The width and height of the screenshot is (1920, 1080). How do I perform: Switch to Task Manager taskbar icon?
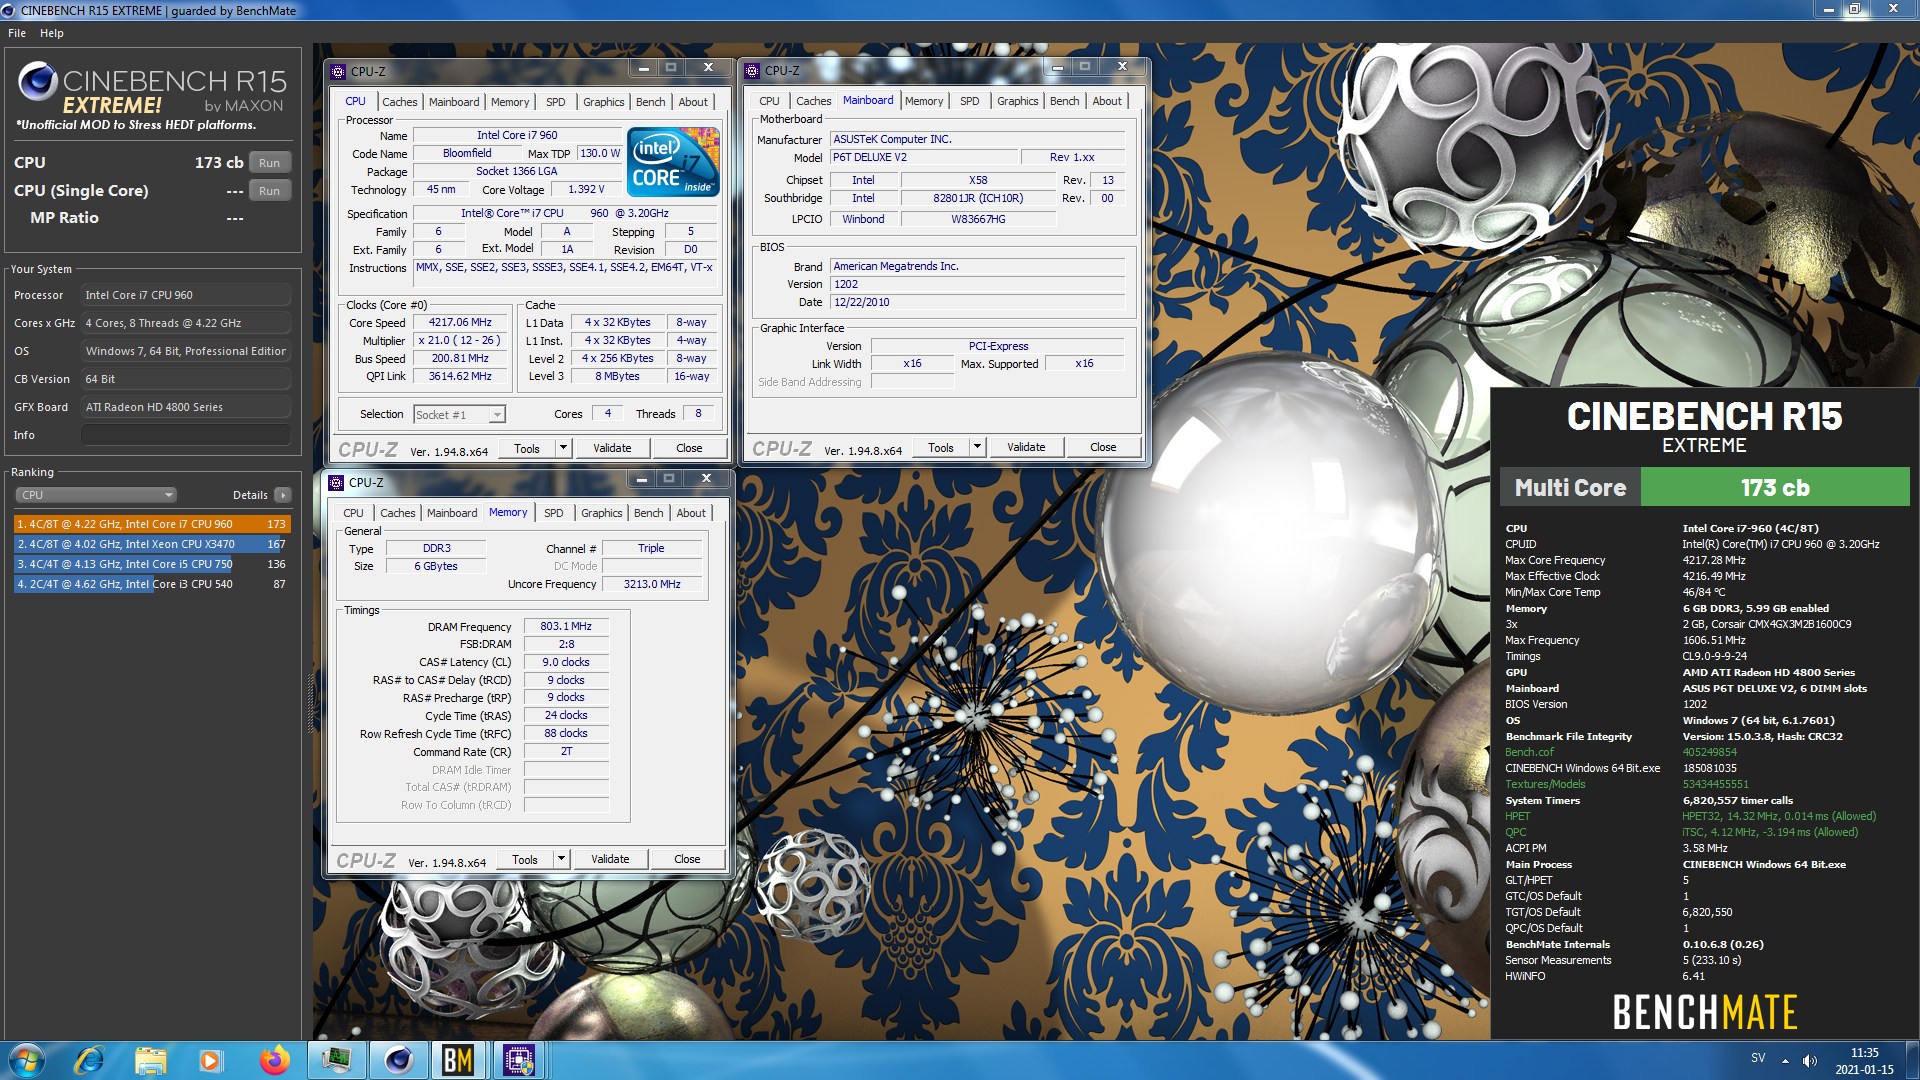337,1060
